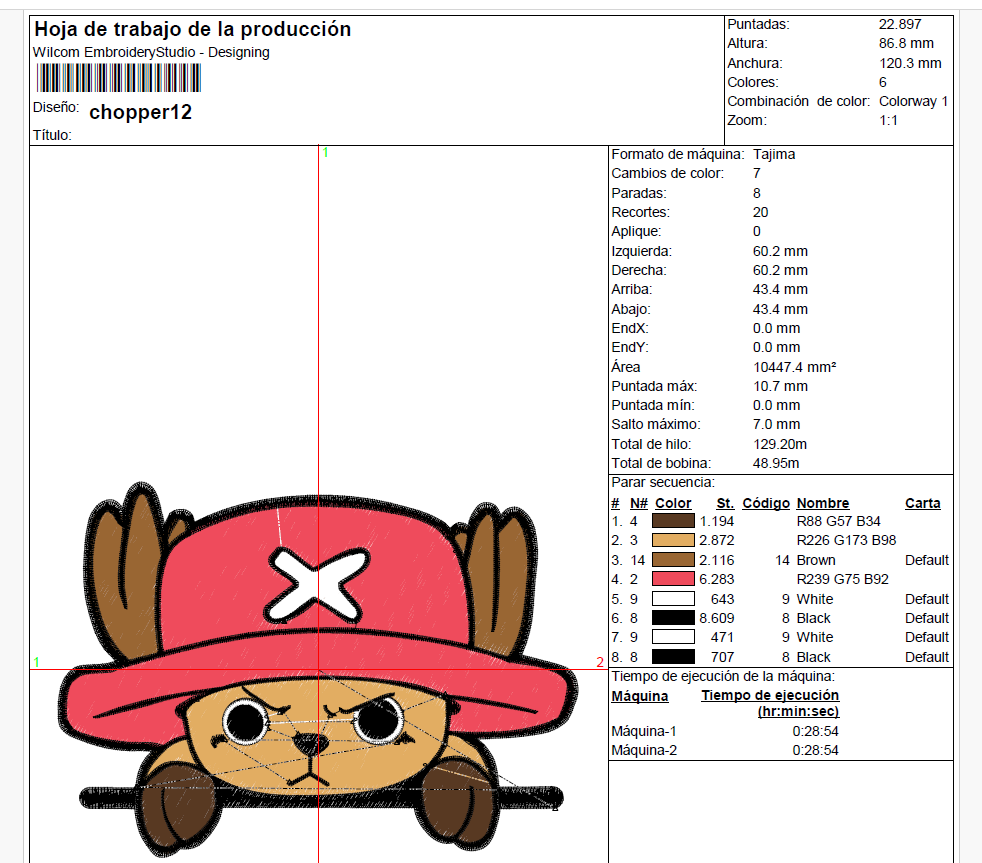The height and width of the screenshot is (863, 982).
Task: Click the Combinación de color value Colorway 1
Action: click(x=913, y=101)
